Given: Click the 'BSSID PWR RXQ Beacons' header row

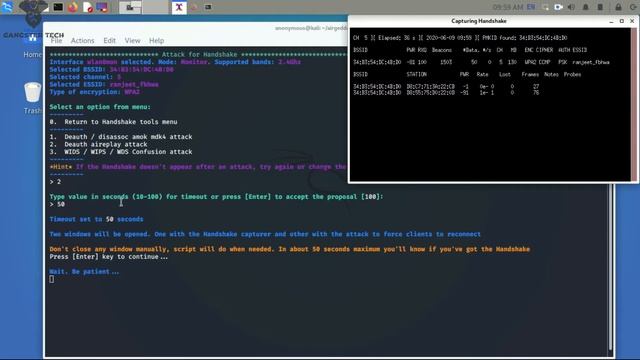Looking at the screenshot, I should click(470, 50).
